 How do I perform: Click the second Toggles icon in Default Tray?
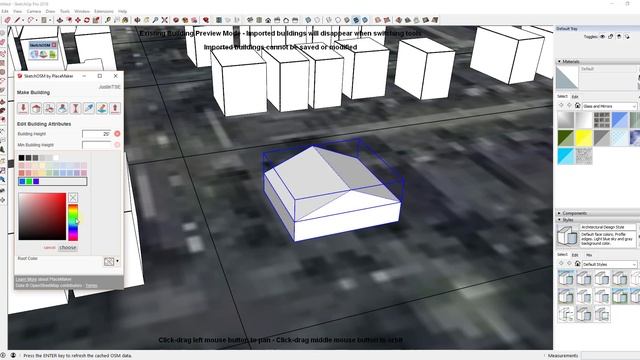point(611,37)
